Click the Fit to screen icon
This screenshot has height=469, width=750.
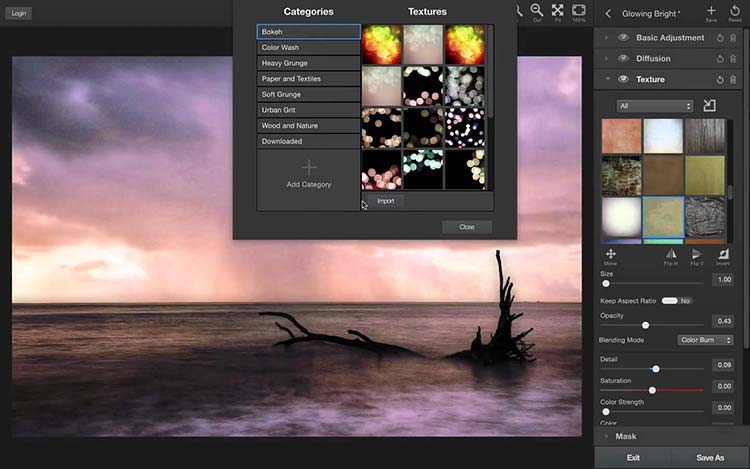click(x=558, y=11)
